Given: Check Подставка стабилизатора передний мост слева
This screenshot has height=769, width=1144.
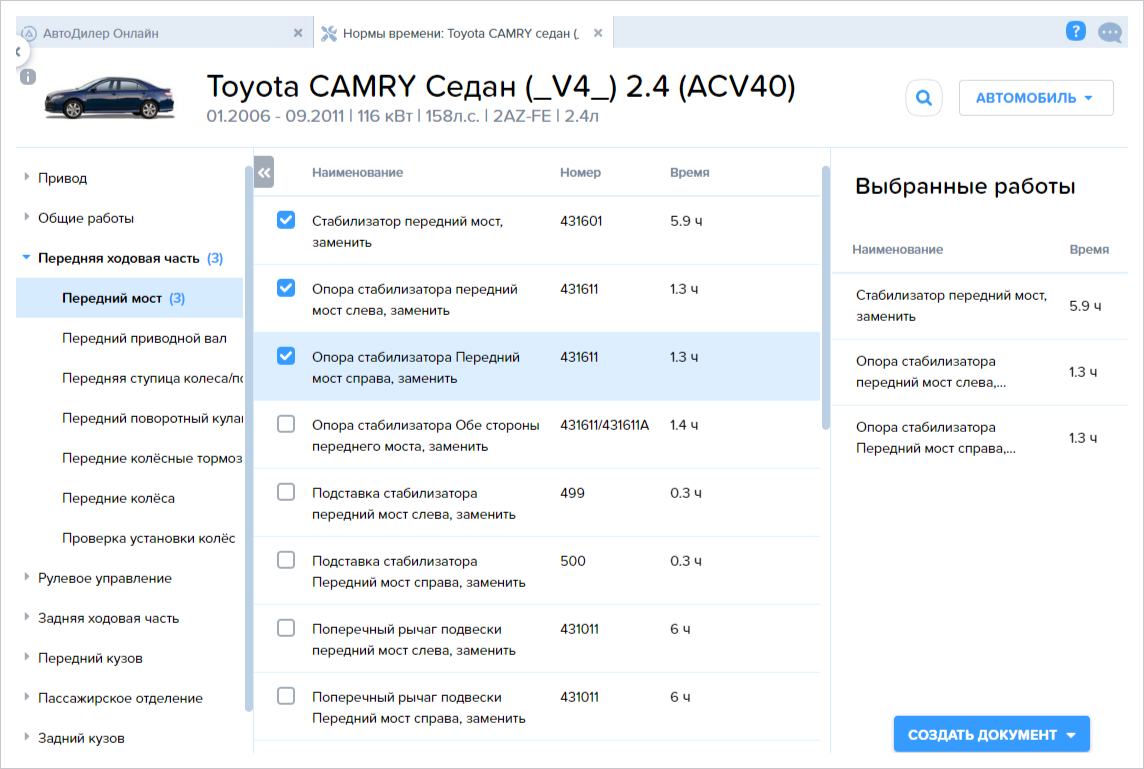Looking at the screenshot, I should (286, 492).
